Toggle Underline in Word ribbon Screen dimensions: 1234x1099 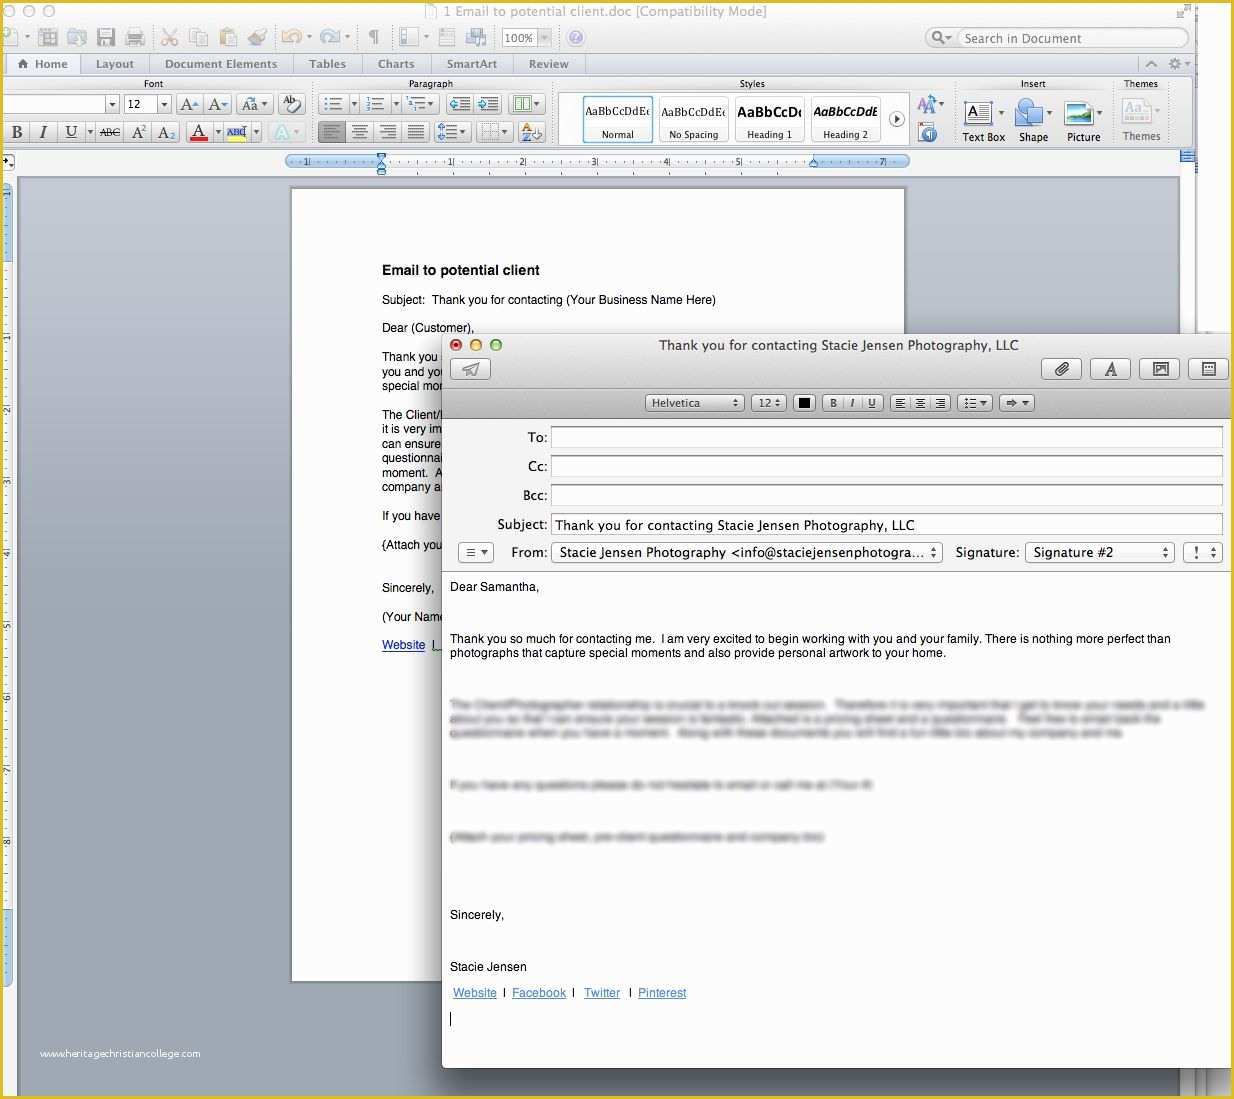(71, 132)
